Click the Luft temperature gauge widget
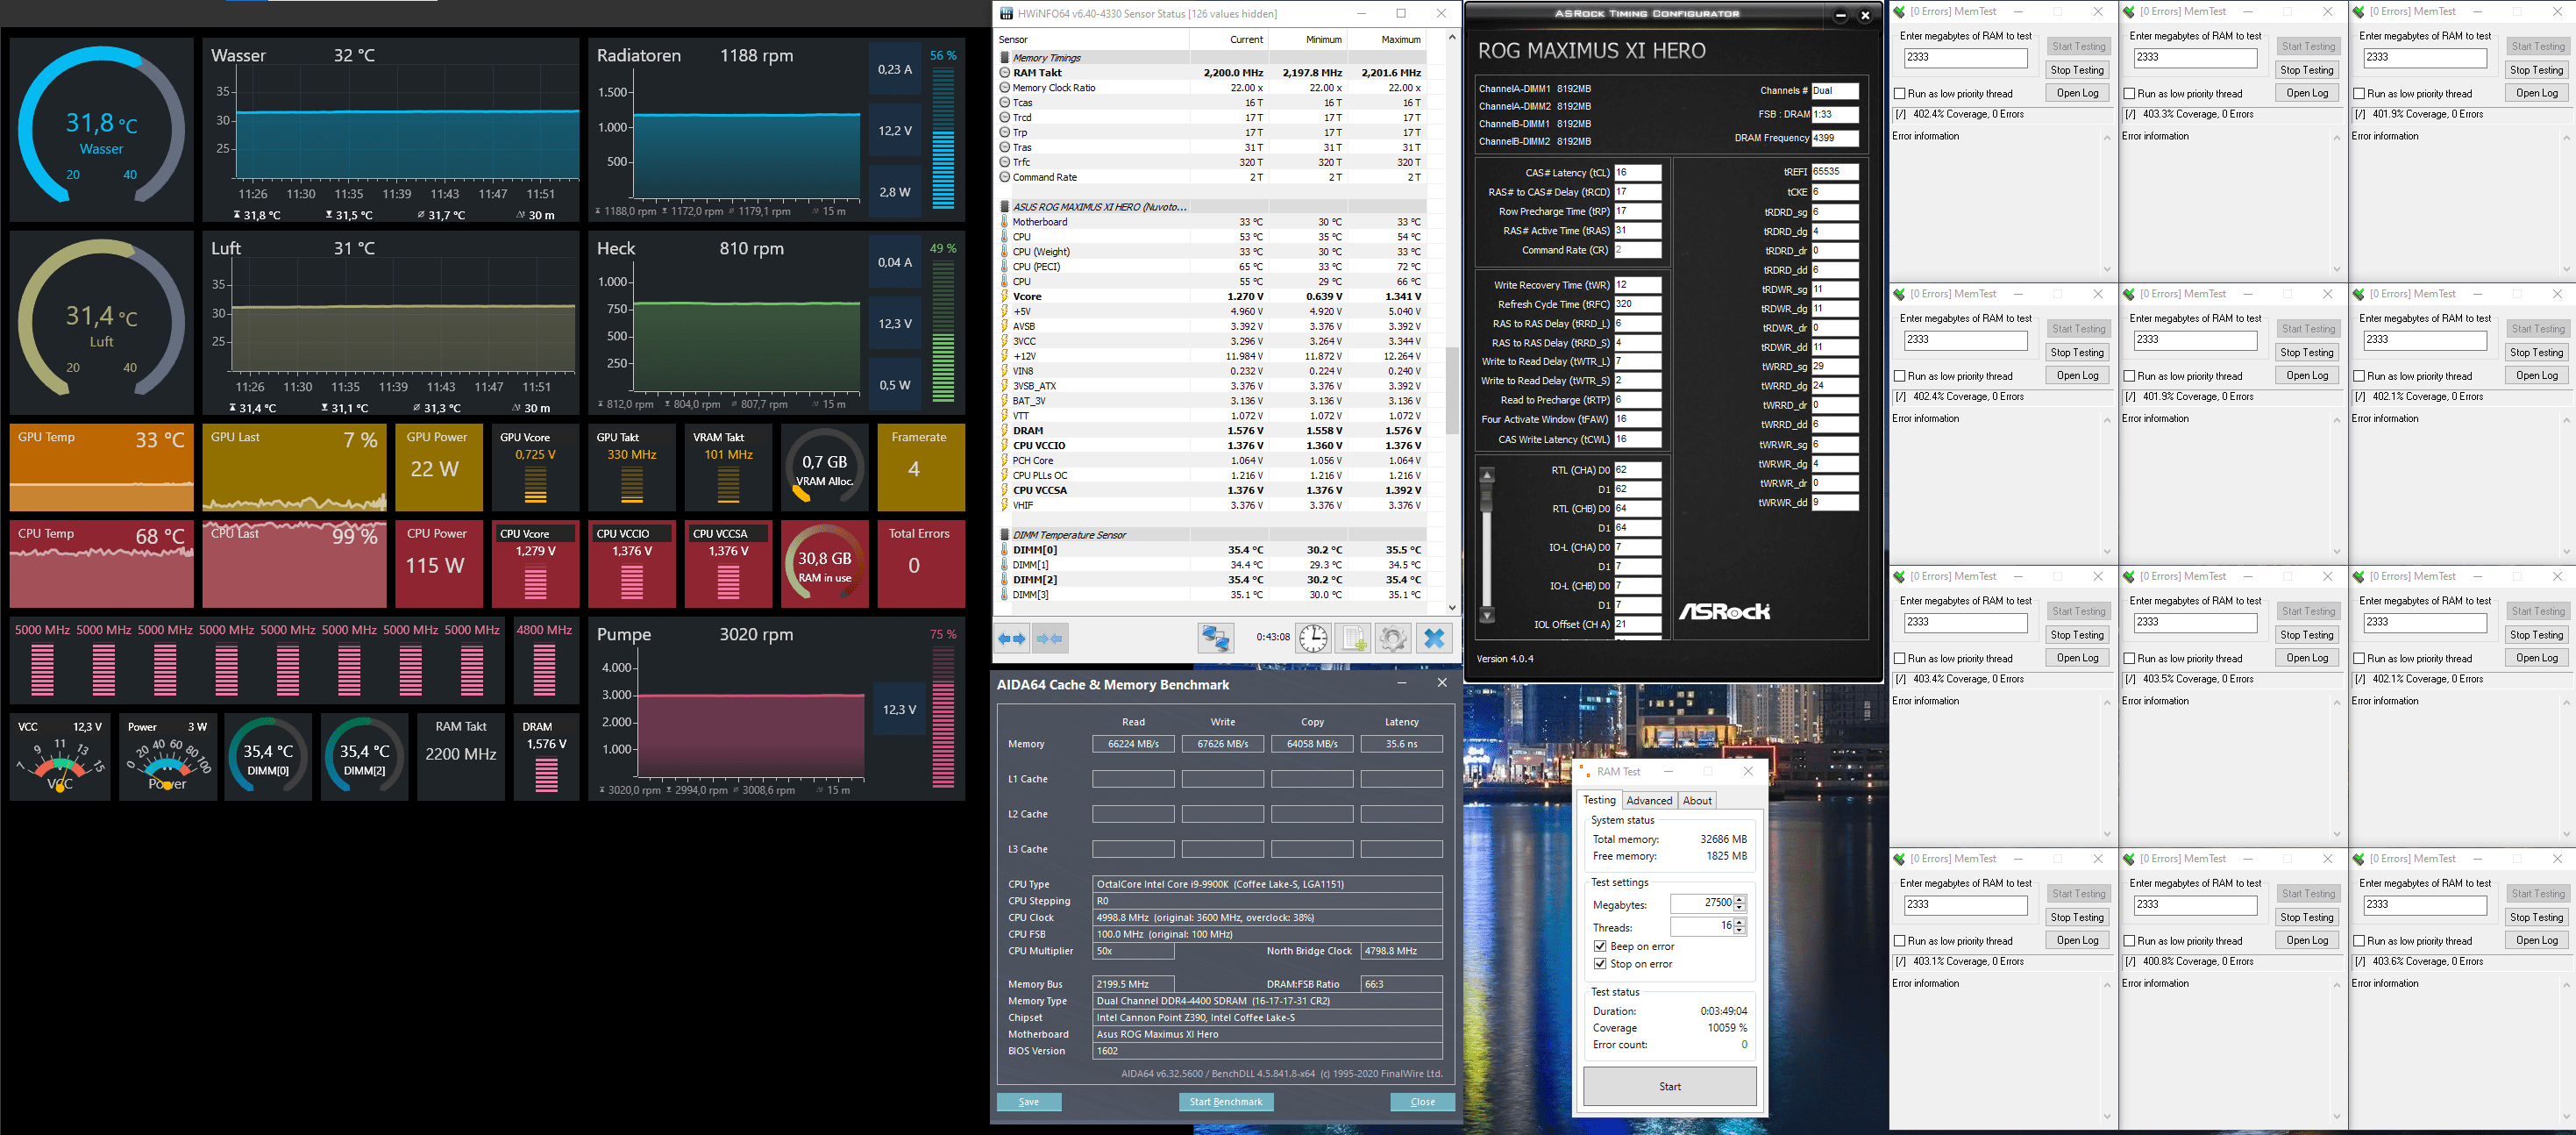Image resolution: width=2576 pixels, height=1135 pixels. [101, 322]
